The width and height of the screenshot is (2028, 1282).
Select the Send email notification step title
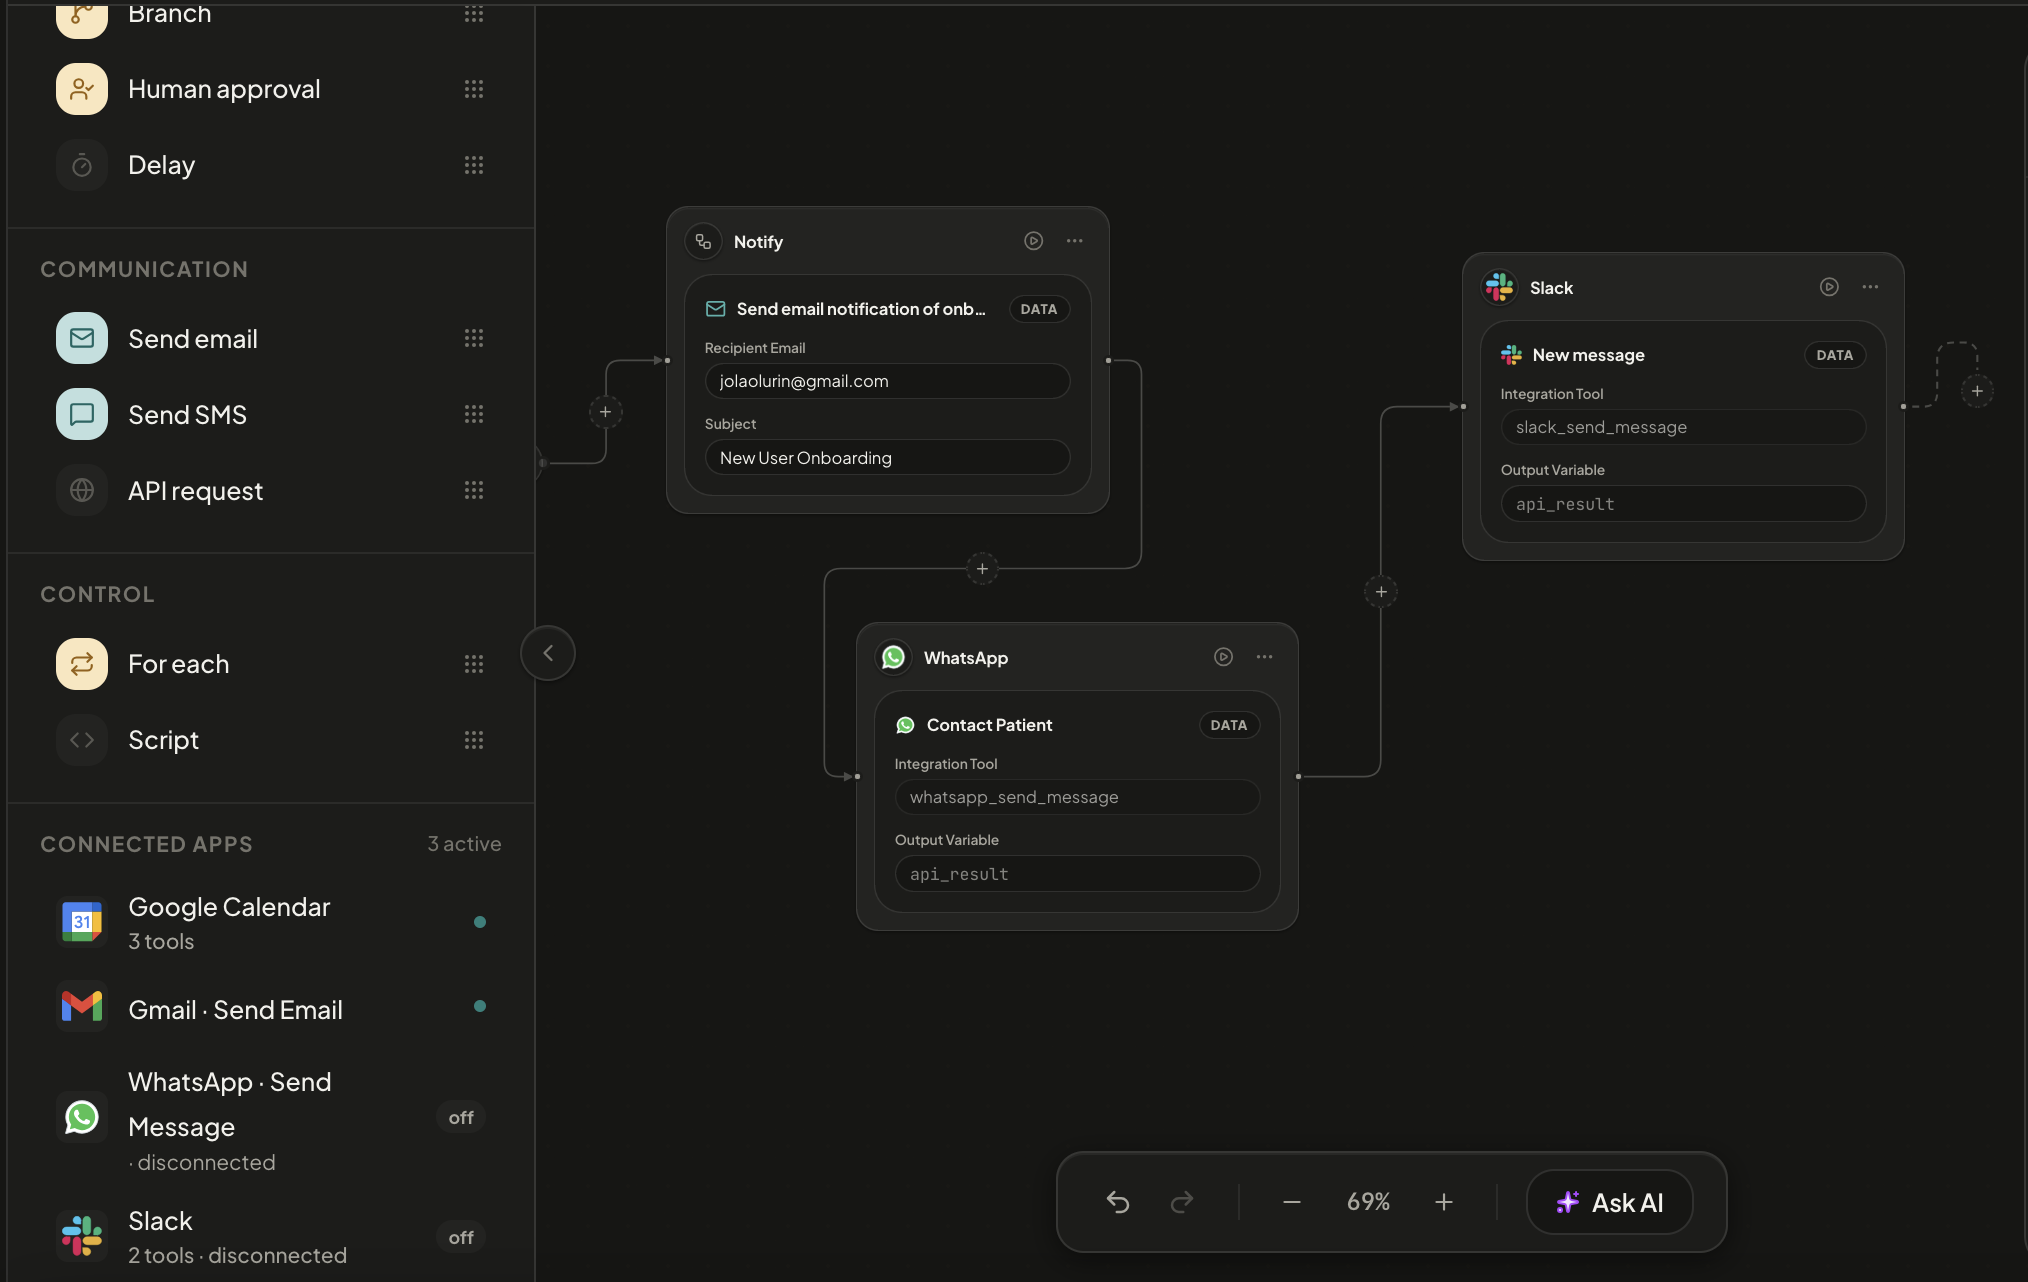pos(861,309)
